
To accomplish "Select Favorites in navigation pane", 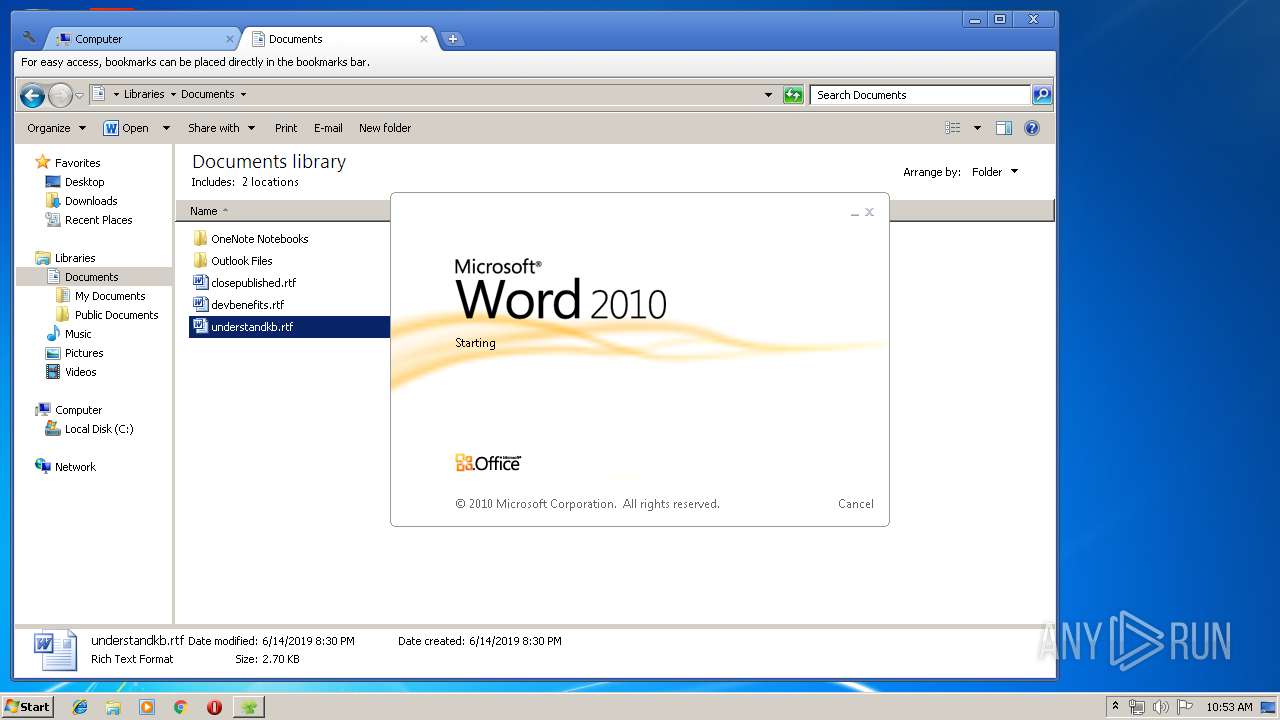I will point(77,163).
